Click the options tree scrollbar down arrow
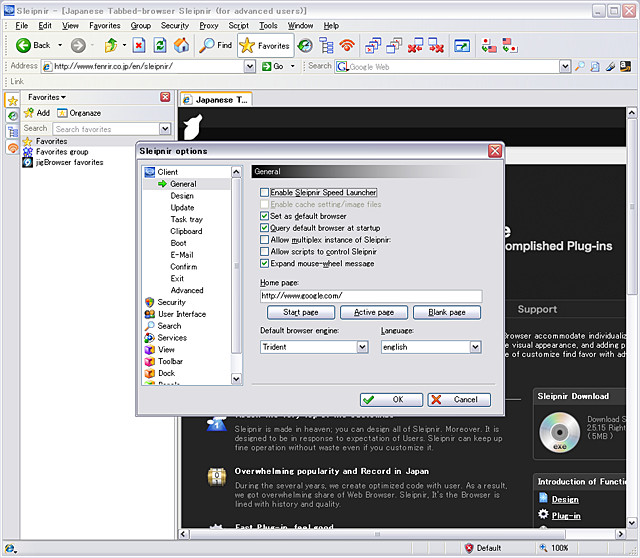640x558 pixels. [236, 379]
